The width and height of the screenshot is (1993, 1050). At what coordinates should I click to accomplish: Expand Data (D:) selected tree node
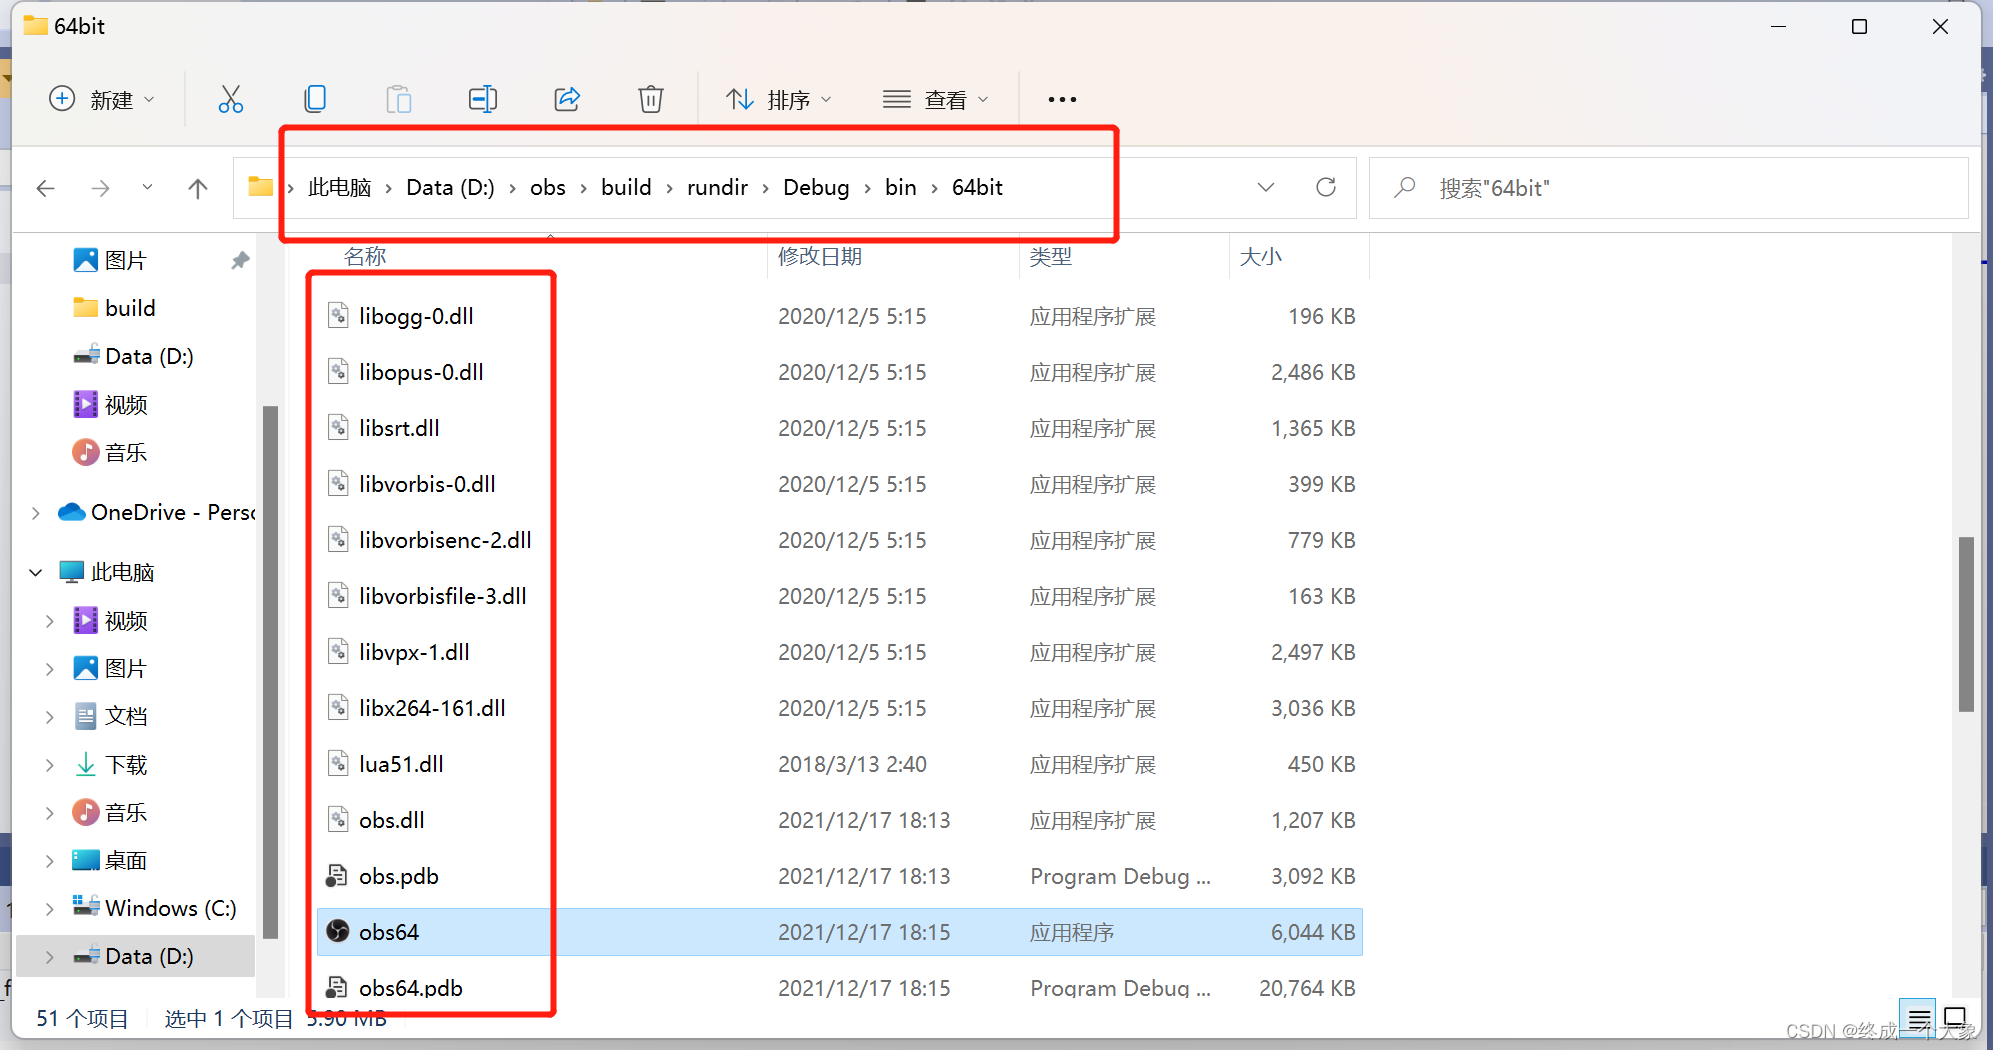50,957
